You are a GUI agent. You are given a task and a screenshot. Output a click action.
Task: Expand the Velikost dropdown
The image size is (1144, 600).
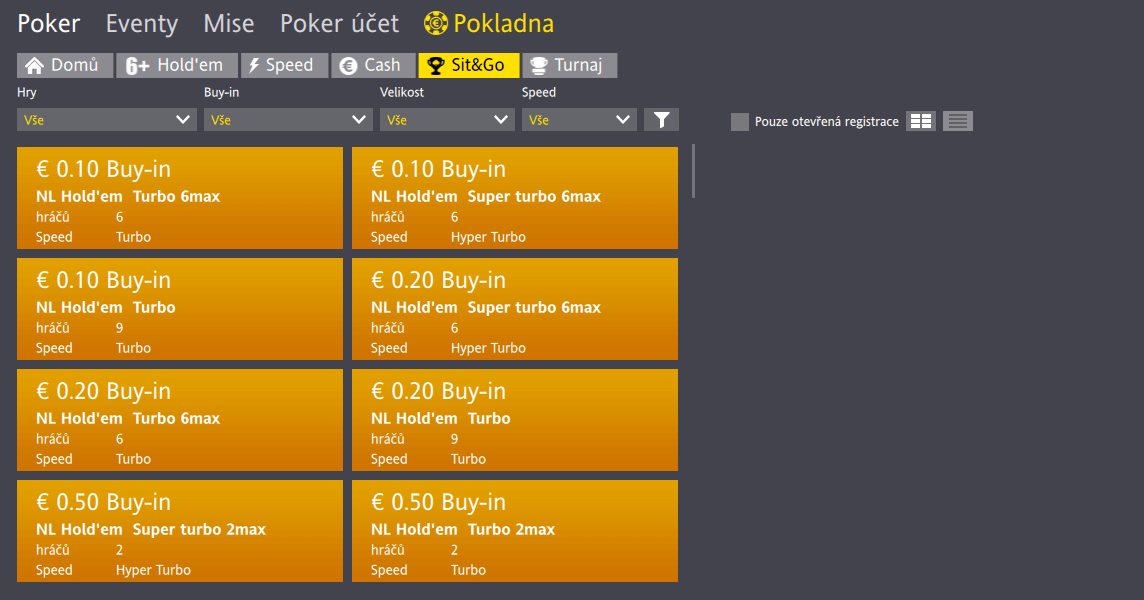pyautogui.click(x=447, y=120)
